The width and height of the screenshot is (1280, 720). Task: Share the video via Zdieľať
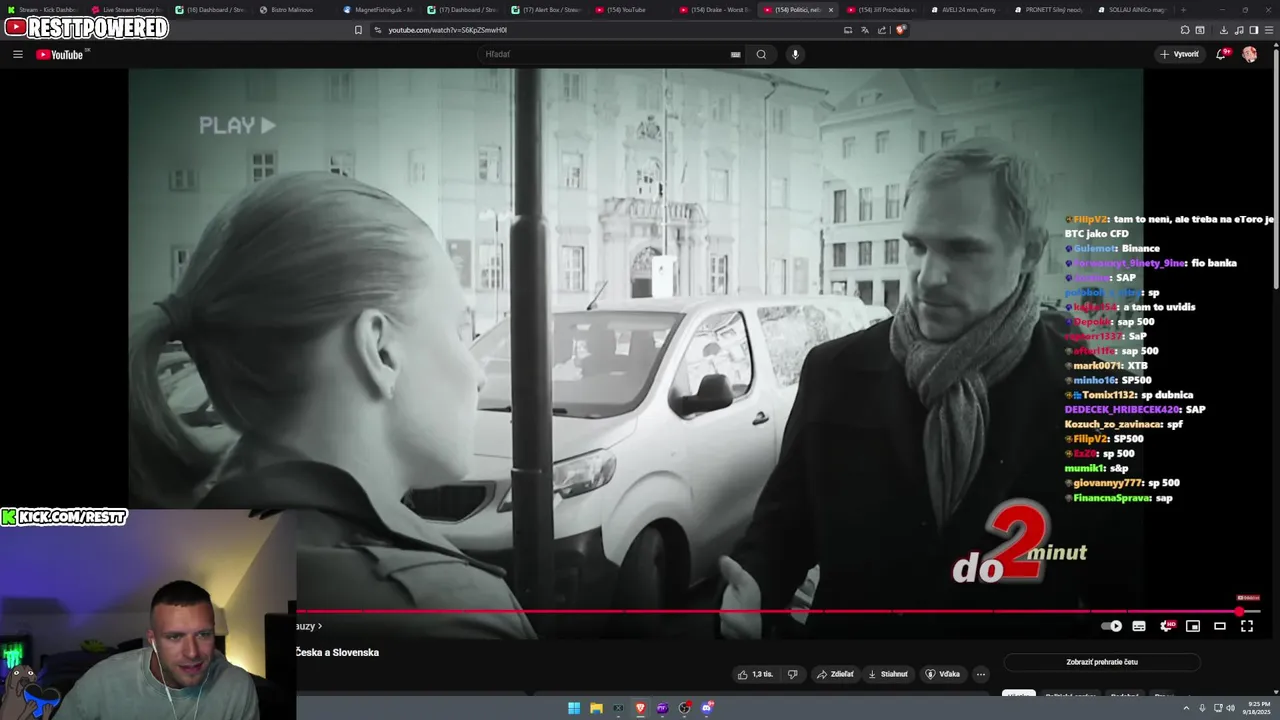click(x=835, y=674)
